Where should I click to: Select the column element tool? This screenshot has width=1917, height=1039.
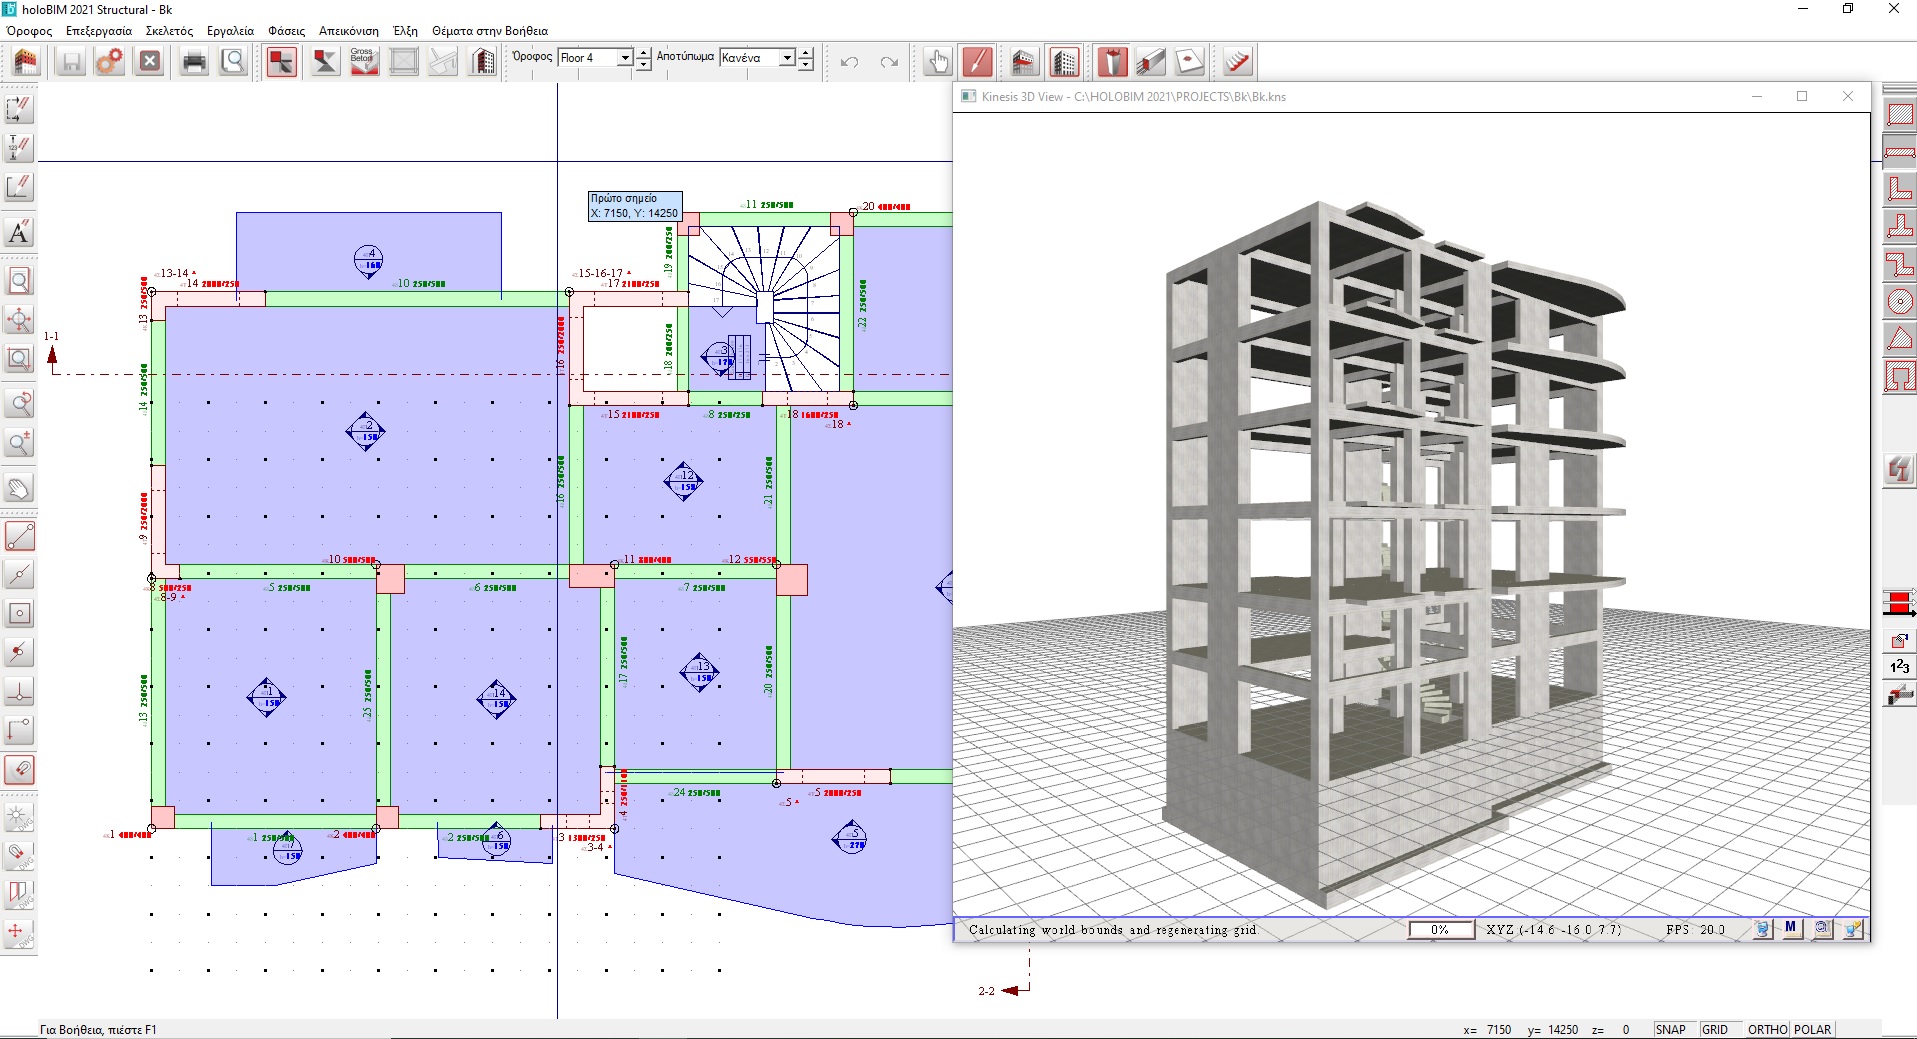point(1112,62)
